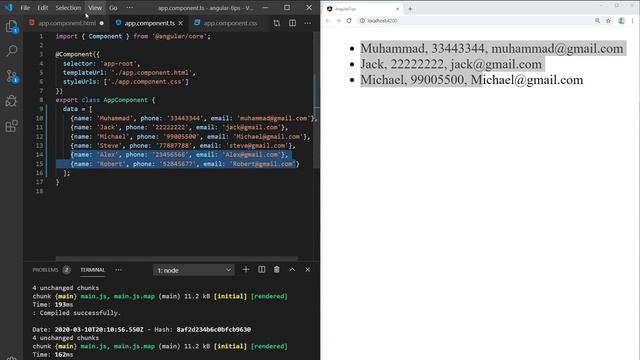640x360 pixels.
Task: Open the View menu
Action: [95, 7]
